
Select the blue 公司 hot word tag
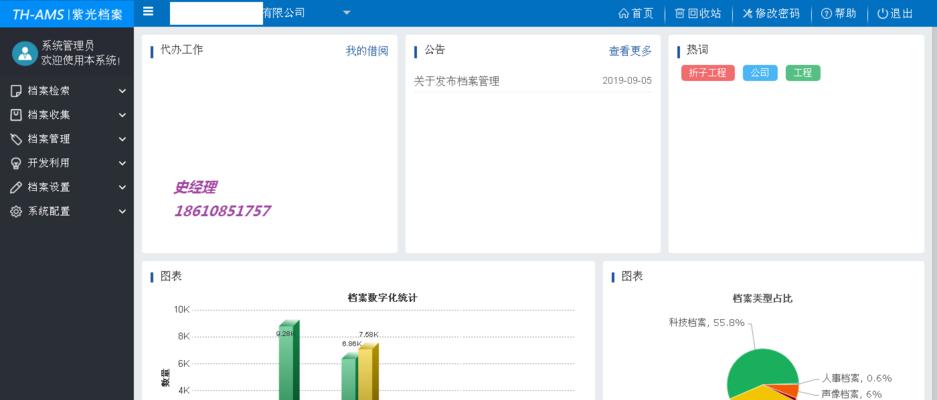(760, 73)
